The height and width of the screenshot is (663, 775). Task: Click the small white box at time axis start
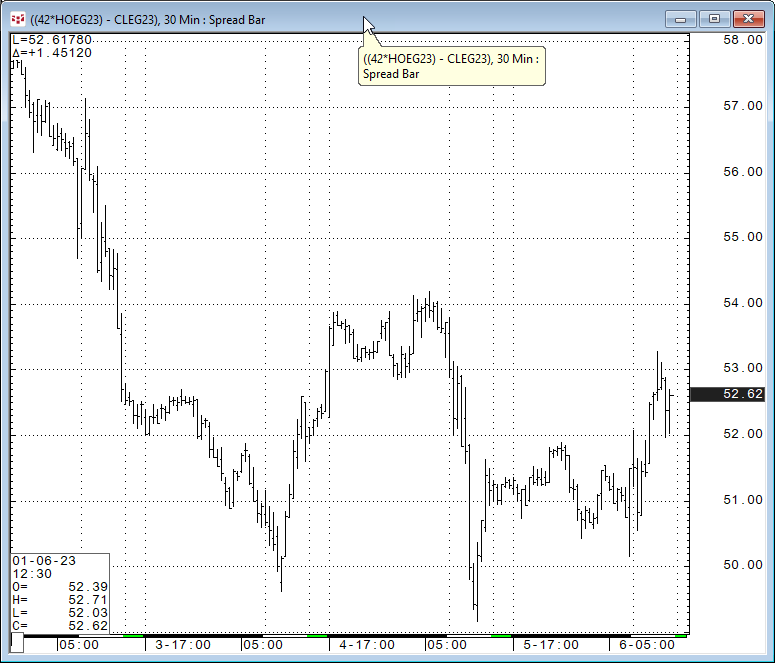coord(17,643)
